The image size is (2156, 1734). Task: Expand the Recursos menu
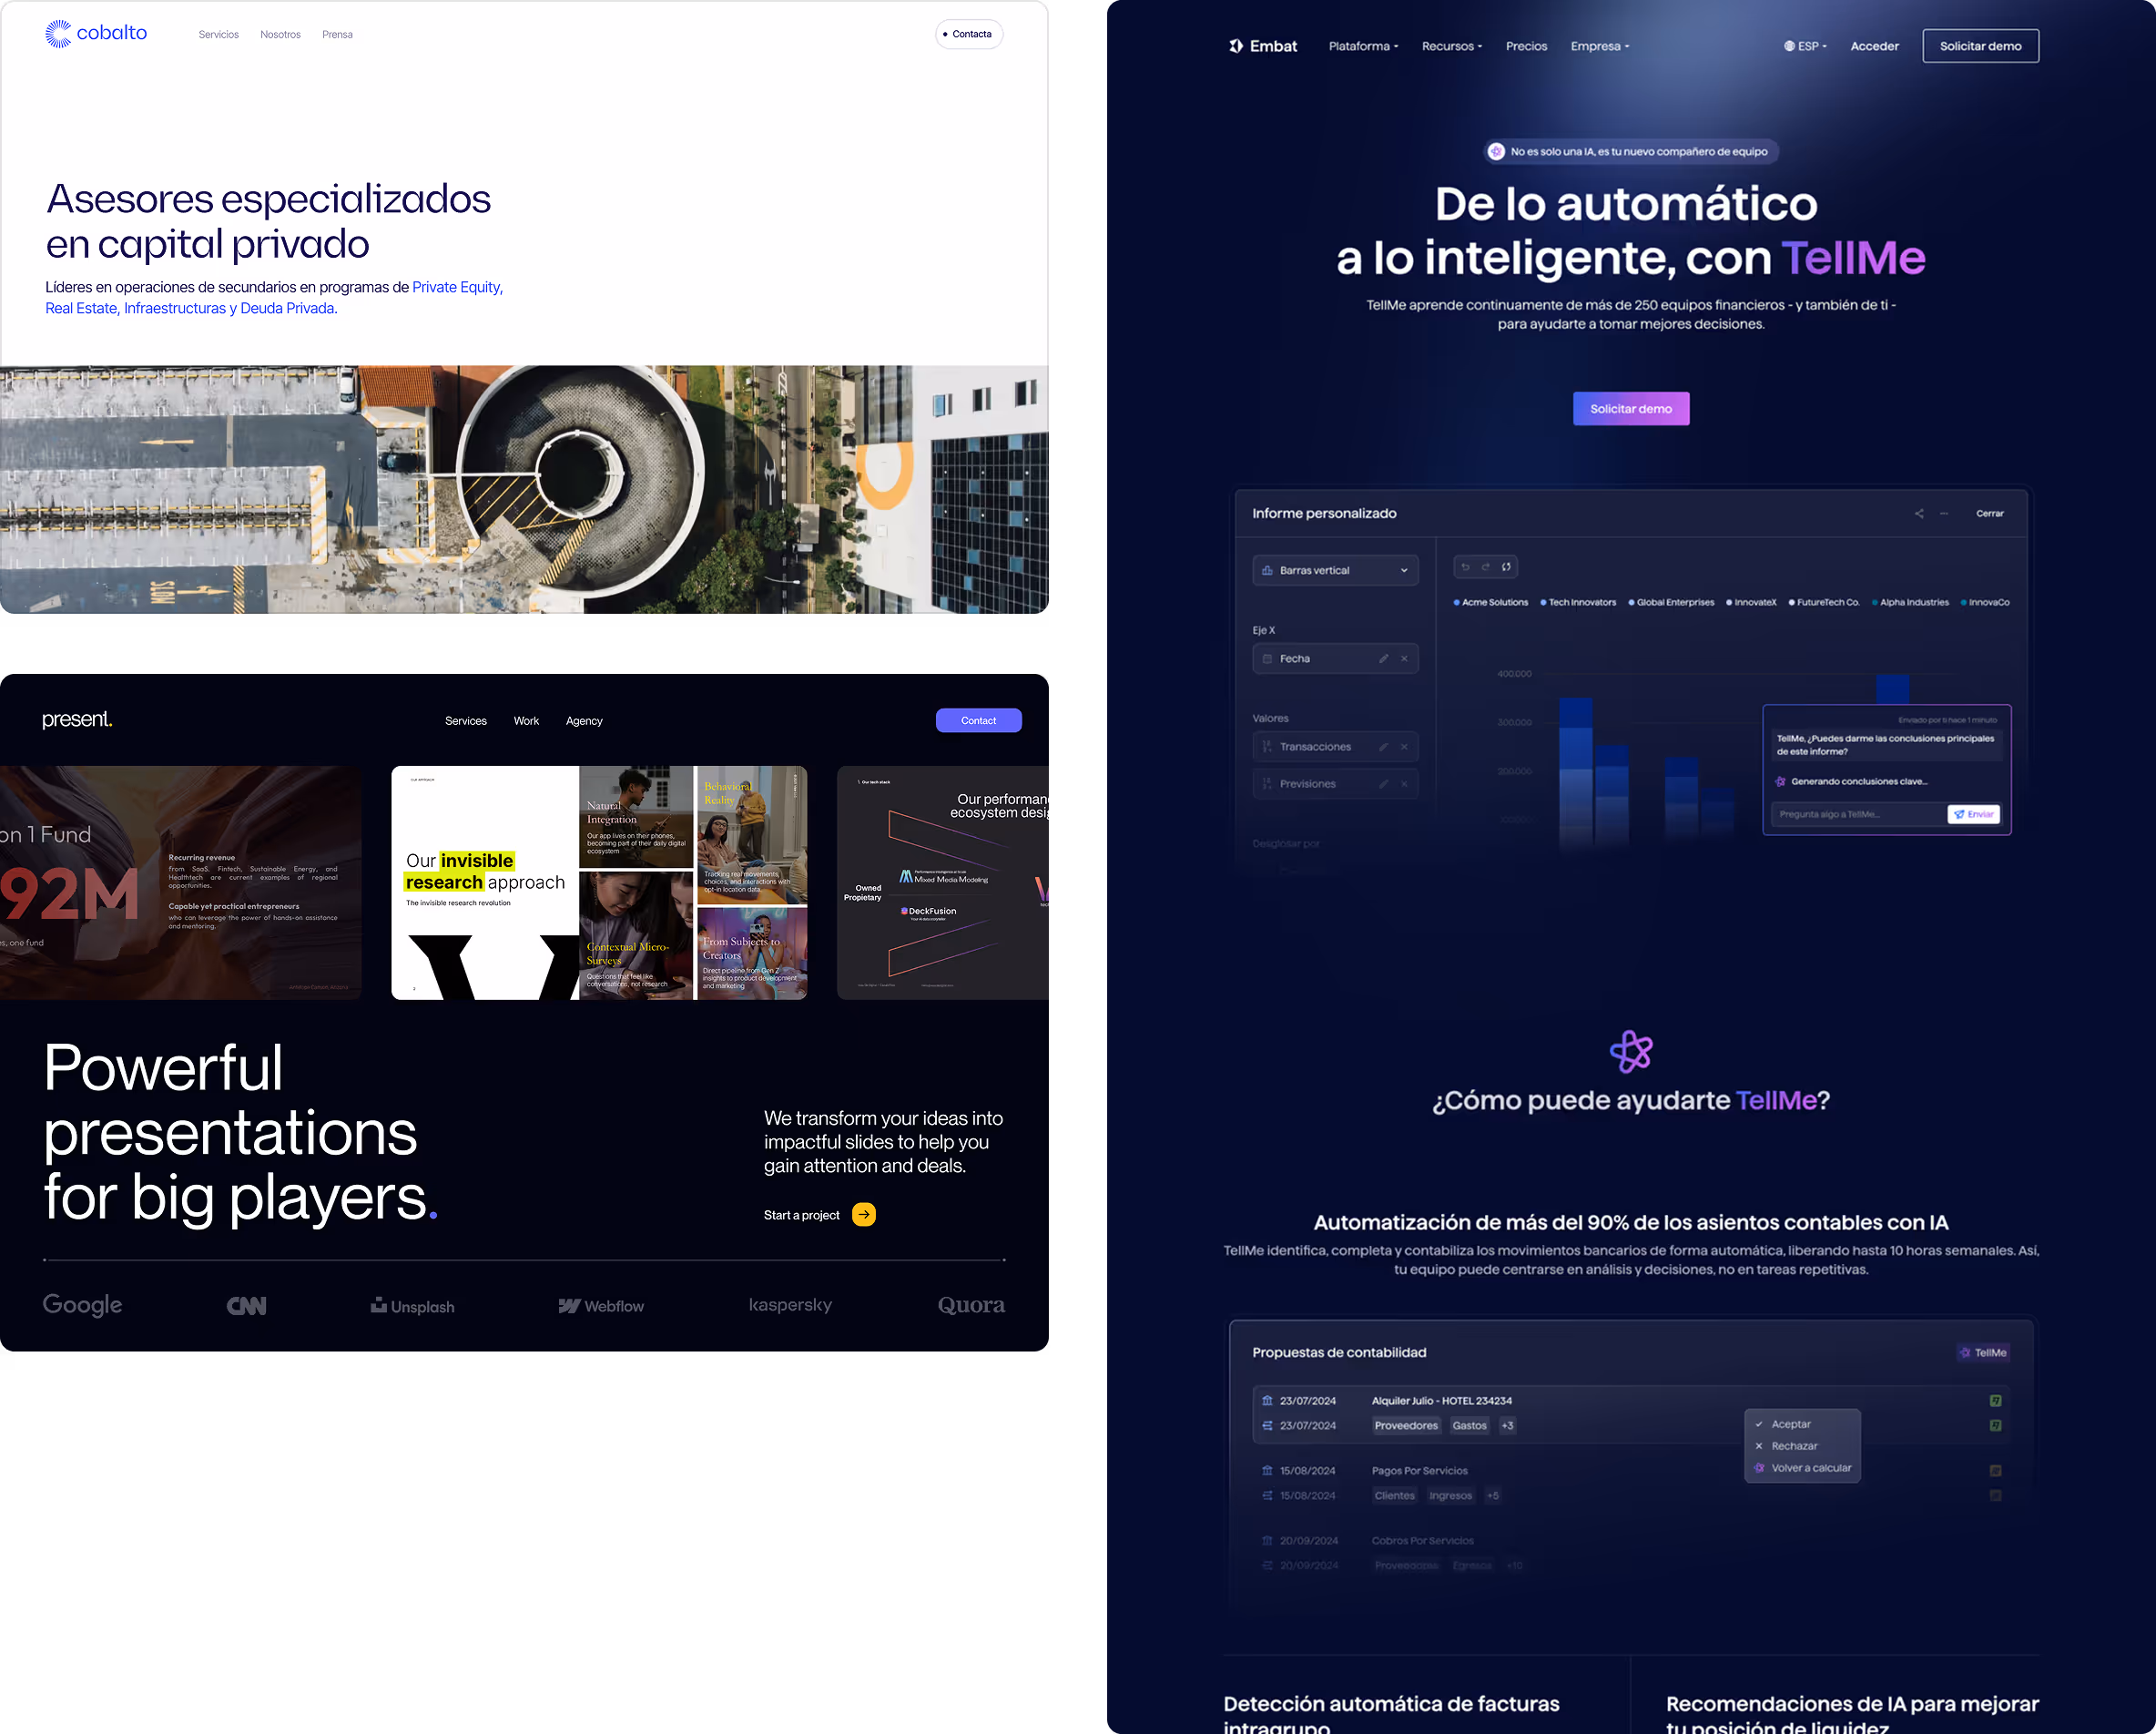(x=1452, y=46)
